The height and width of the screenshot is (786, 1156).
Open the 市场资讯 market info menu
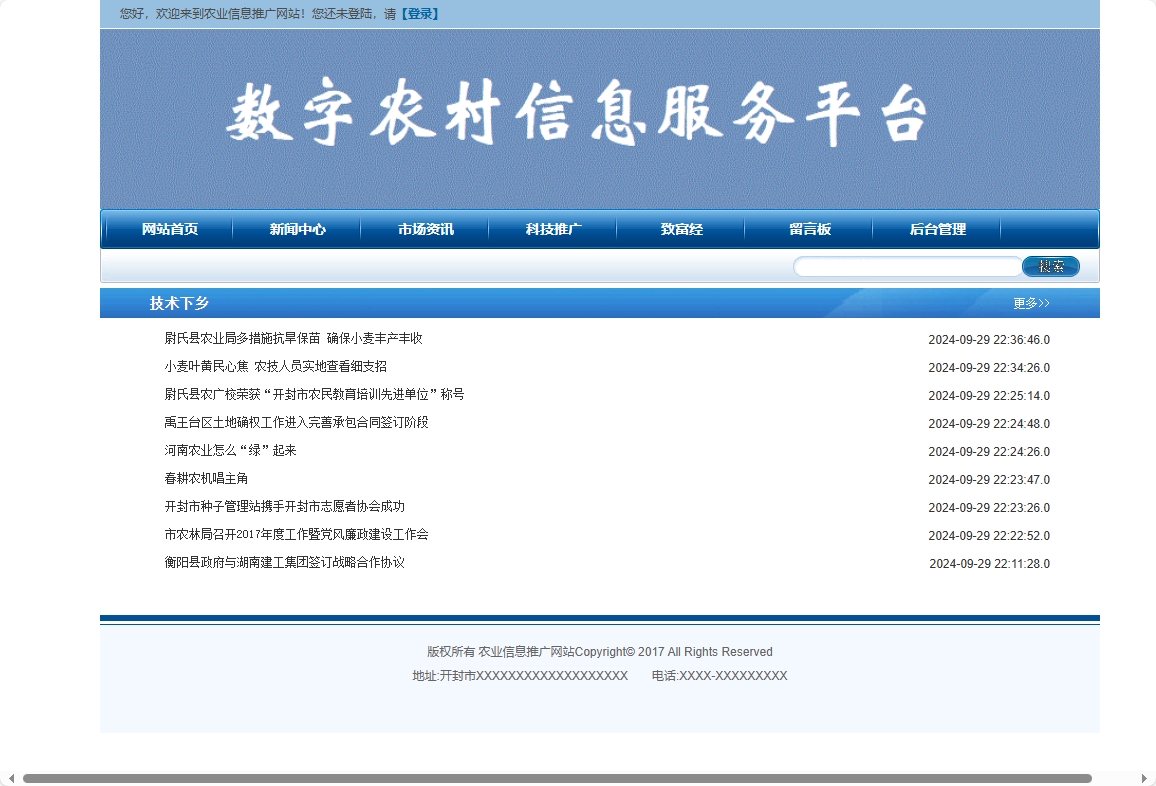(x=425, y=229)
